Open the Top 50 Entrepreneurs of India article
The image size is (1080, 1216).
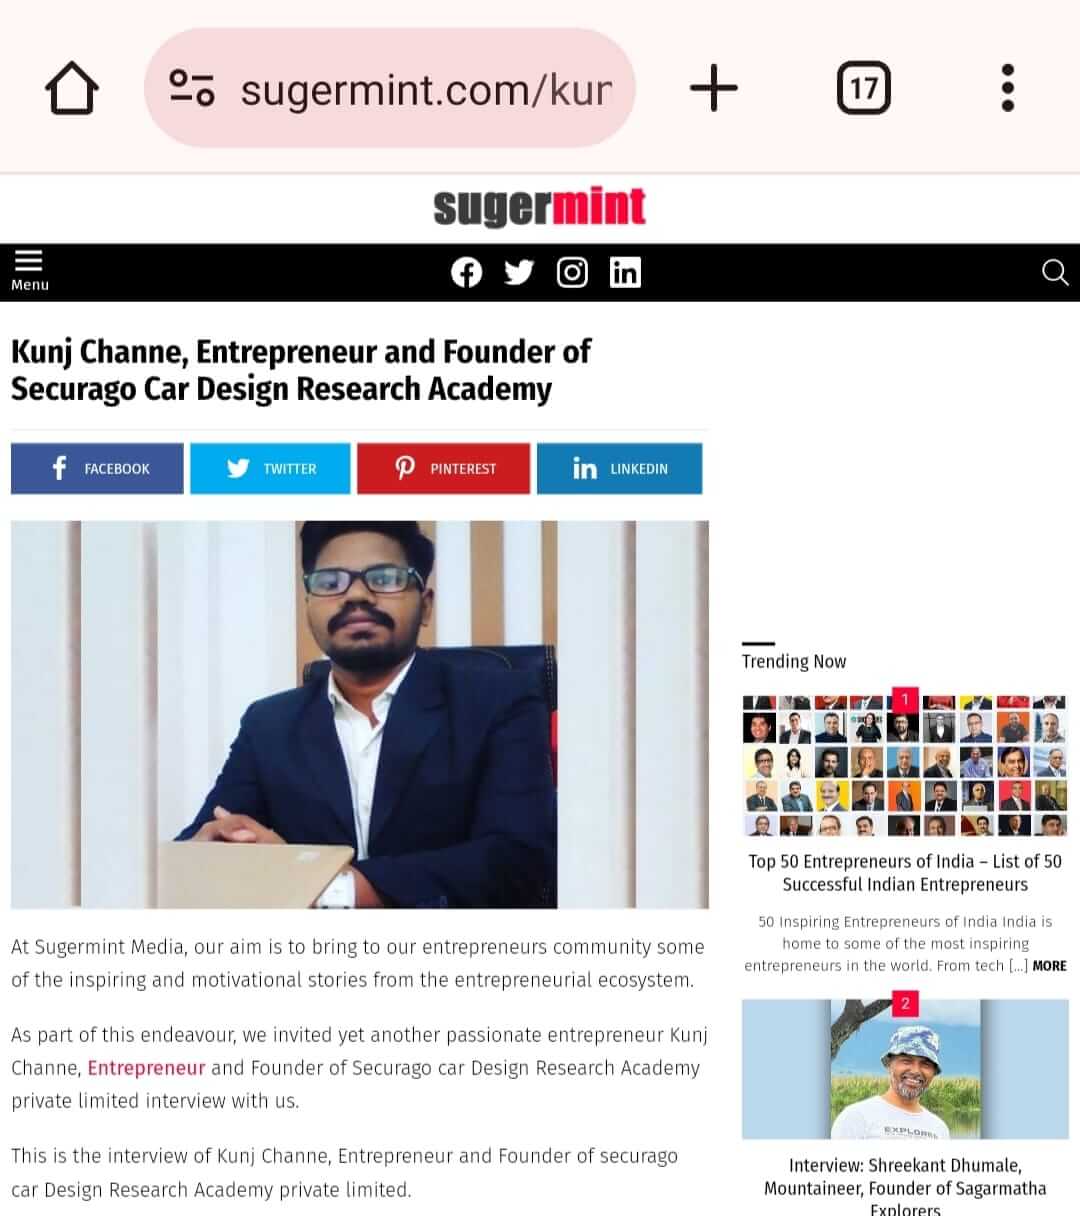point(905,873)
